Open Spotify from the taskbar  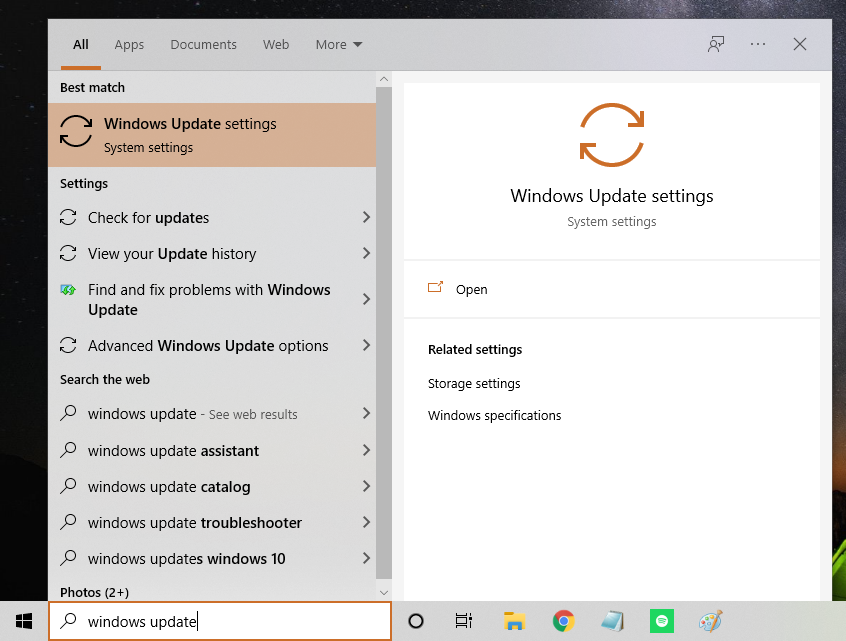[x=662, y=621]
